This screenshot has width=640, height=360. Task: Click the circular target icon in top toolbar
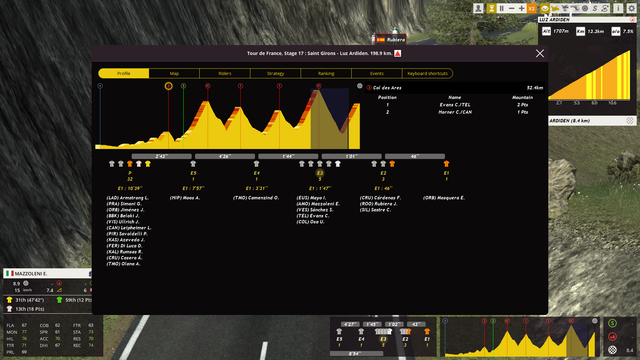(x=585, y=8)
